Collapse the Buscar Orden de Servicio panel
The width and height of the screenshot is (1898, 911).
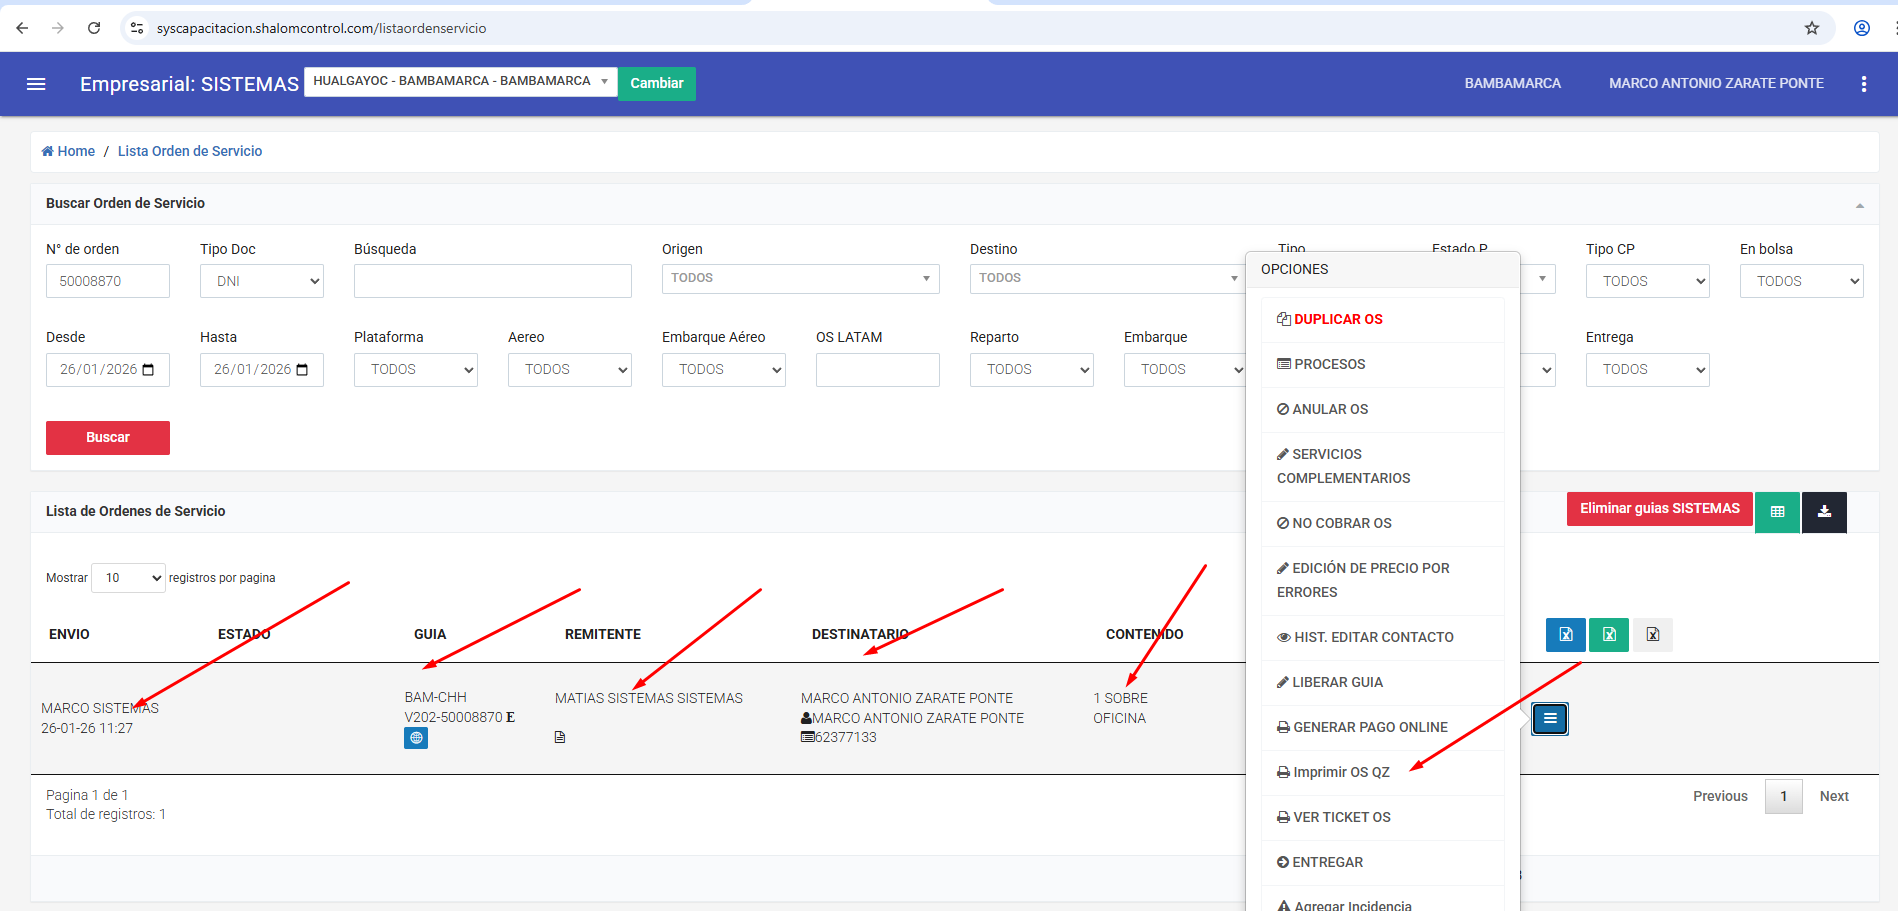[1860, 205]
